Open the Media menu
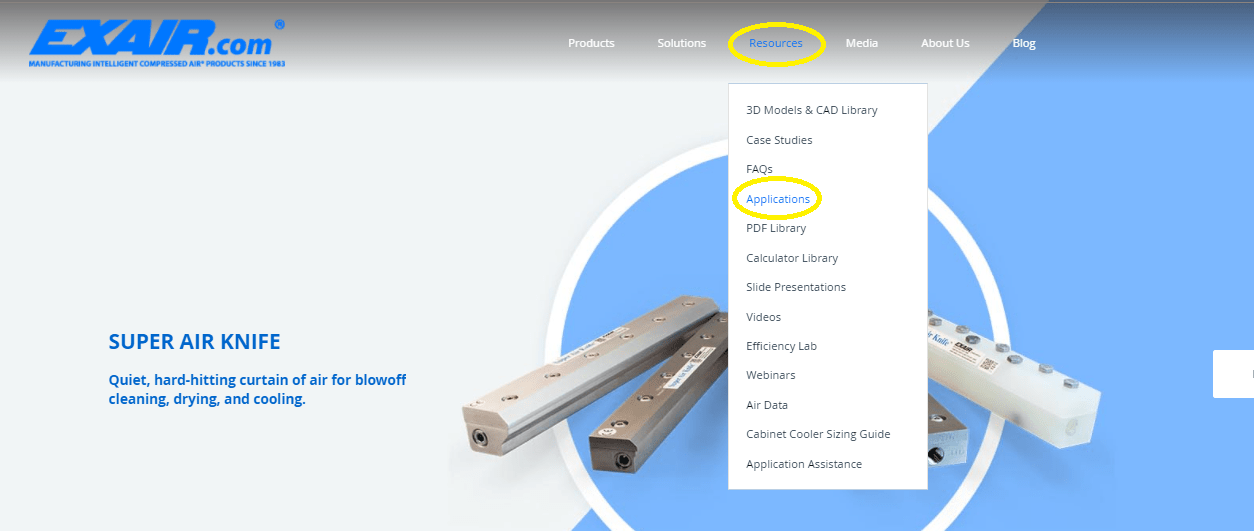1256x532 pixels. [861, 43]
